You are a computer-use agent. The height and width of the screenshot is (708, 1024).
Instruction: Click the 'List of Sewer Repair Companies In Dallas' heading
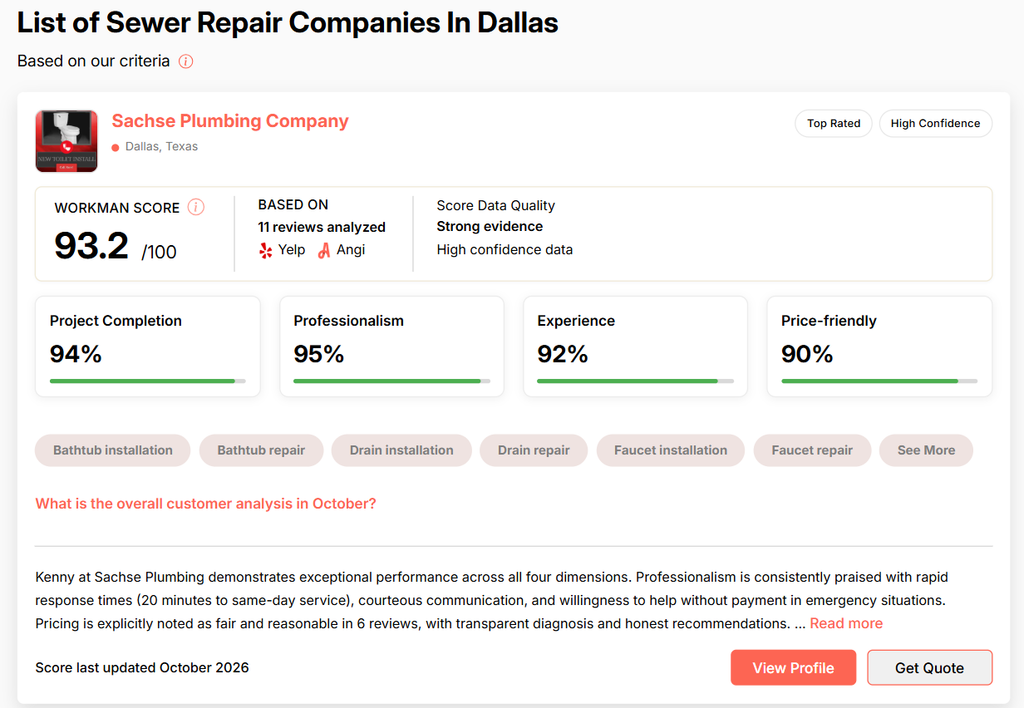[x=287, y=23]
